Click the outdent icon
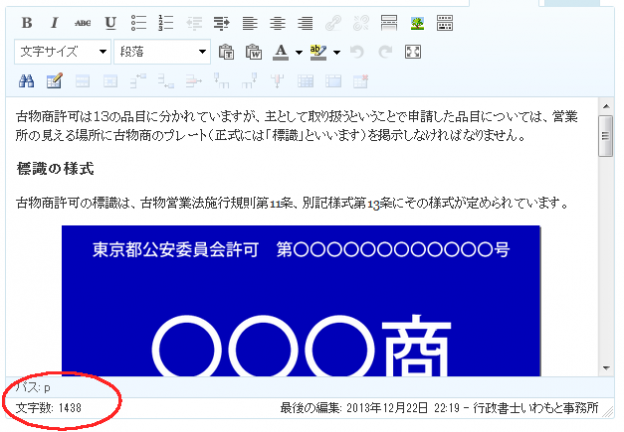 pyautogui.click(x=194, y=23)
